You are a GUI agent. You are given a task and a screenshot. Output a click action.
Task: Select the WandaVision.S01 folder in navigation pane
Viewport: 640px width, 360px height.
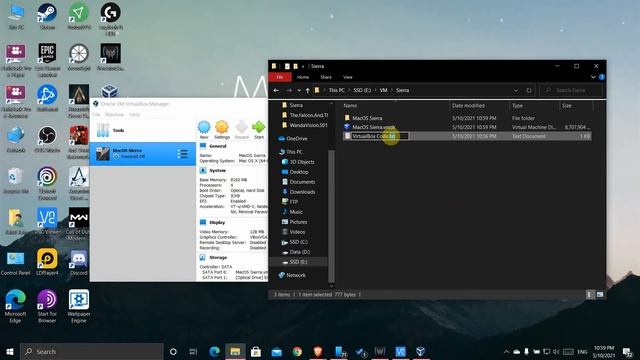[x=308, y=125]
